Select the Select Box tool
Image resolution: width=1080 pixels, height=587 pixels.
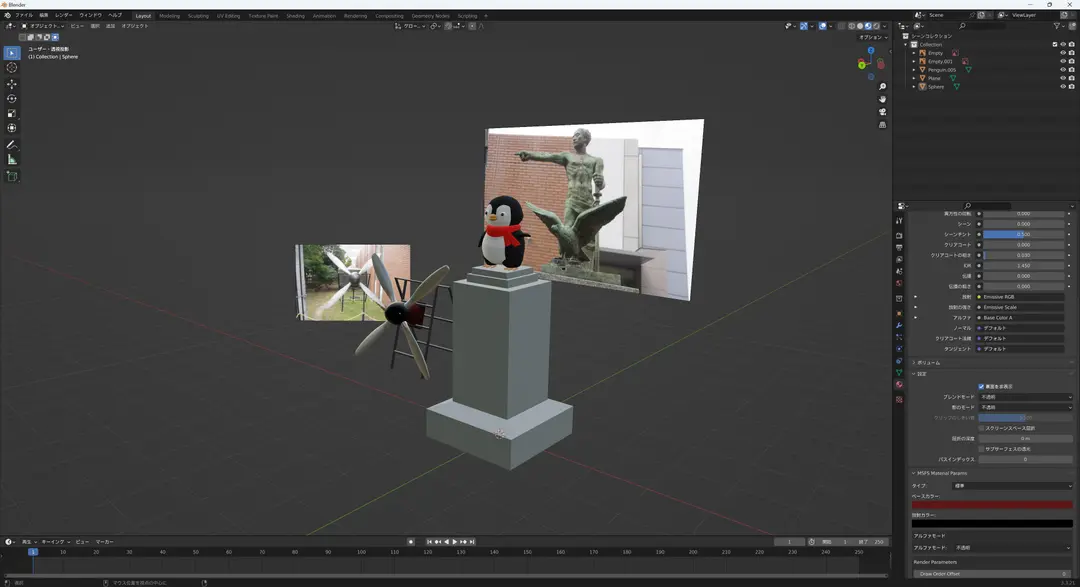point(12,53)
